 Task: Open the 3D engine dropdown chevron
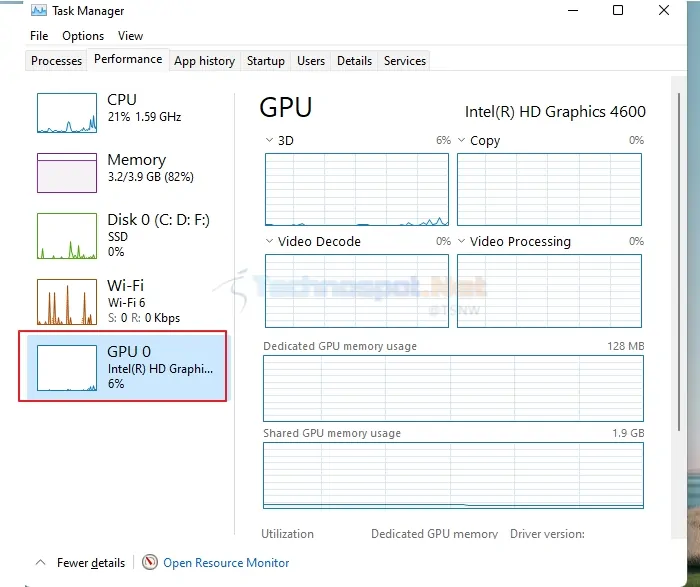point(269,140)
